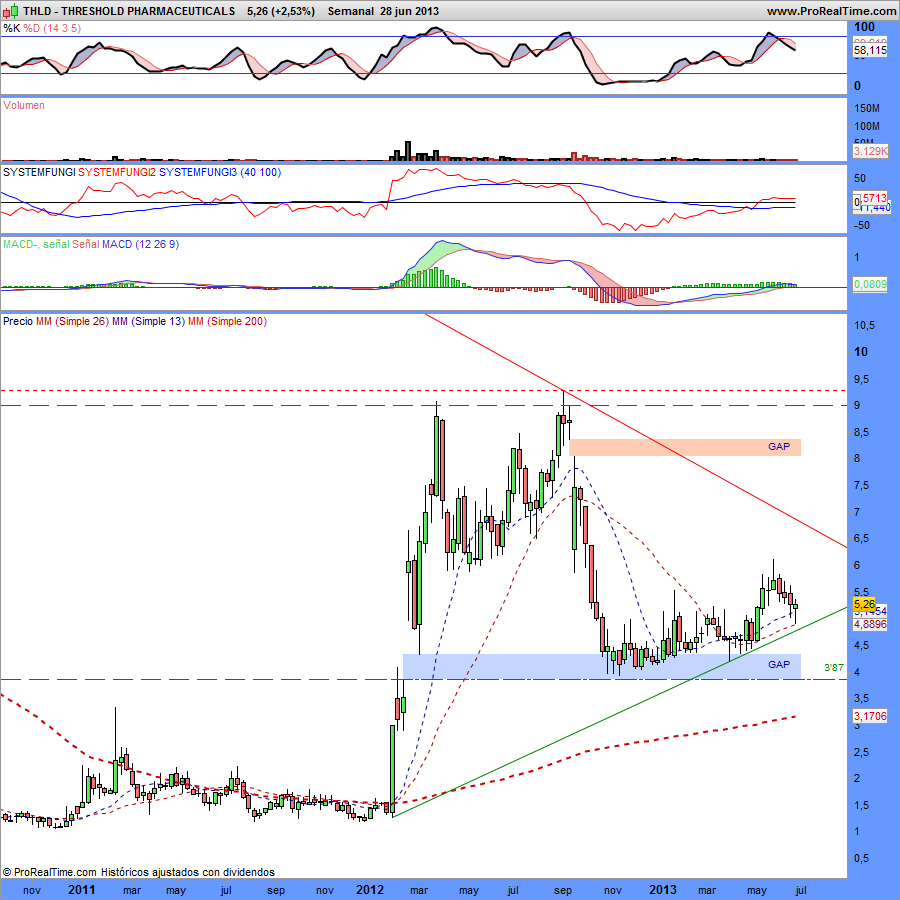Click the red Señal label
Image resolution: width=900 pixels, height=900 pixels.
coord(86,245)
